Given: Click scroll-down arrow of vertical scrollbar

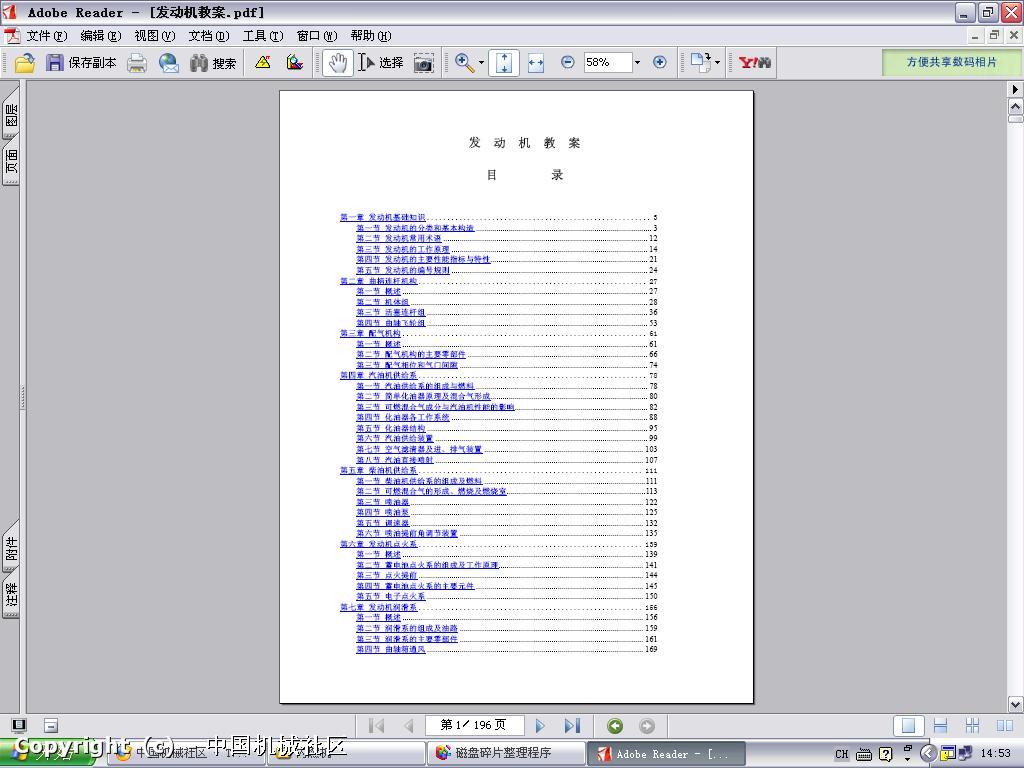Looking at the screenshot, I should 1016,705.
